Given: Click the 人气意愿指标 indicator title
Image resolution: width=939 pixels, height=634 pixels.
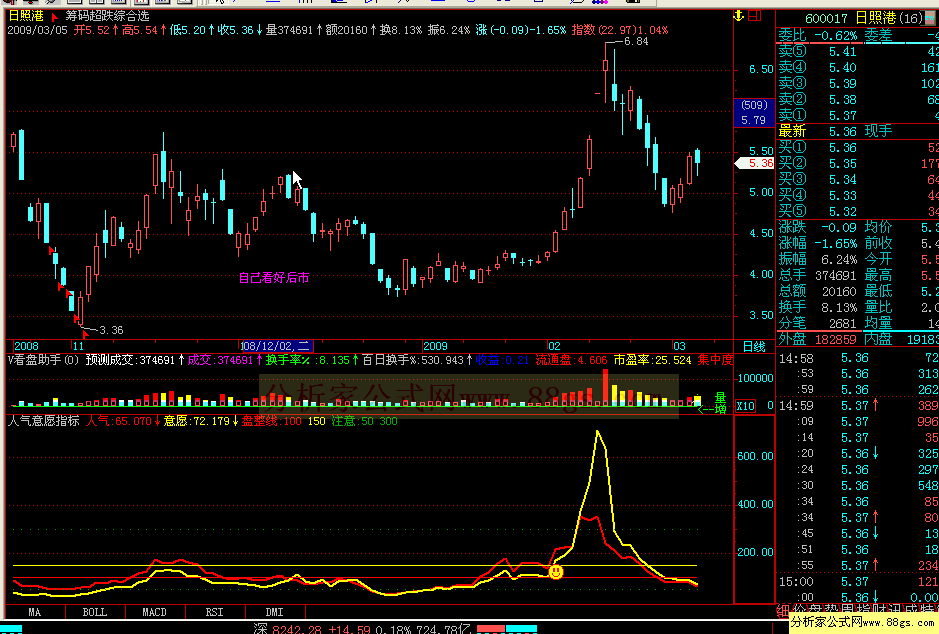Looking at the screenshot, I should click(44, 421).
